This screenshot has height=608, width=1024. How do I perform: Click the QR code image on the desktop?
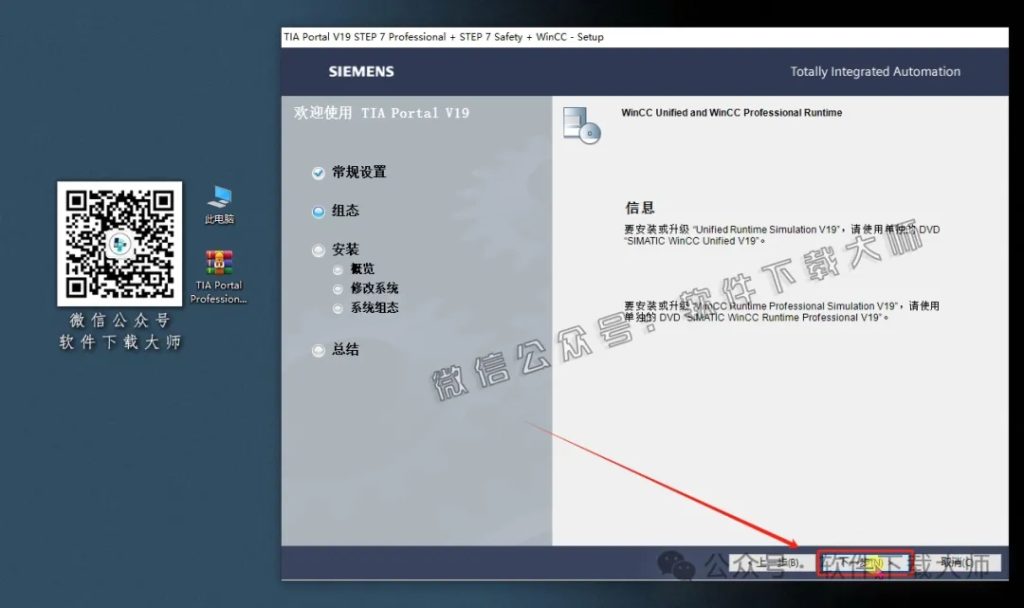pos(119,245)
